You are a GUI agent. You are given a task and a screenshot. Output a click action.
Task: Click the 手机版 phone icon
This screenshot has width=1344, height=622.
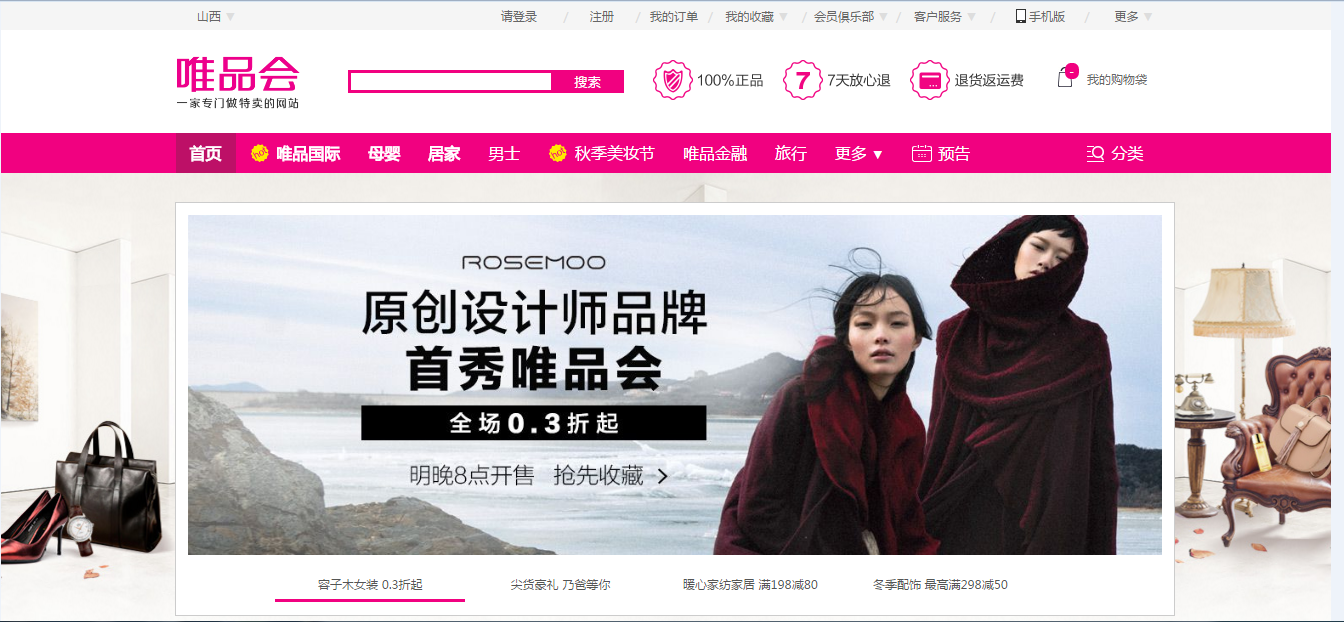[1021, 16]
